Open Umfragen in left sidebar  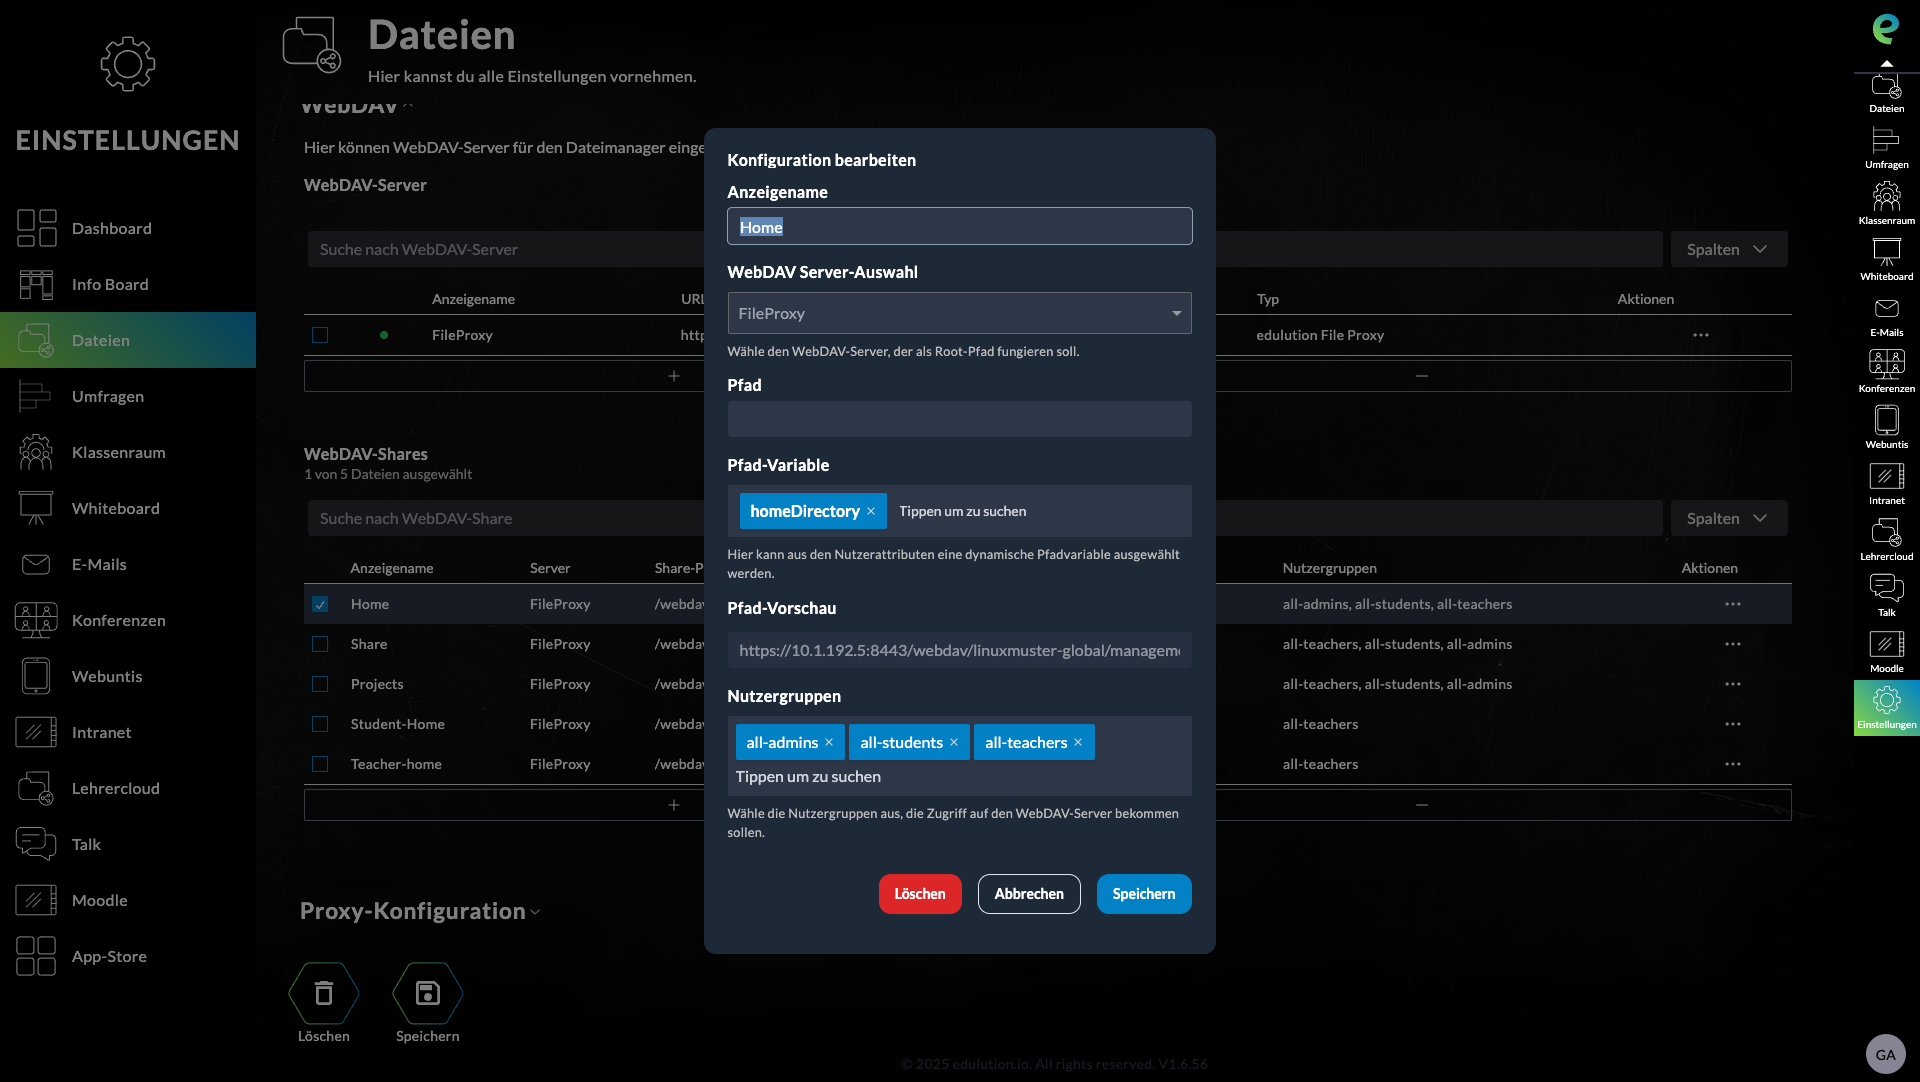point(107,396)
